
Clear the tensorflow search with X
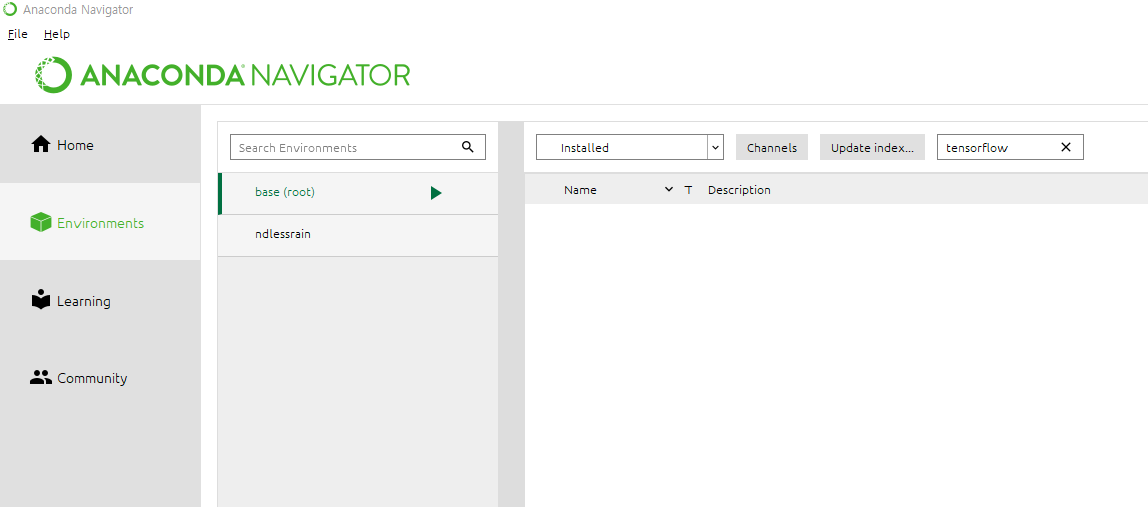tap(1066, 147)
